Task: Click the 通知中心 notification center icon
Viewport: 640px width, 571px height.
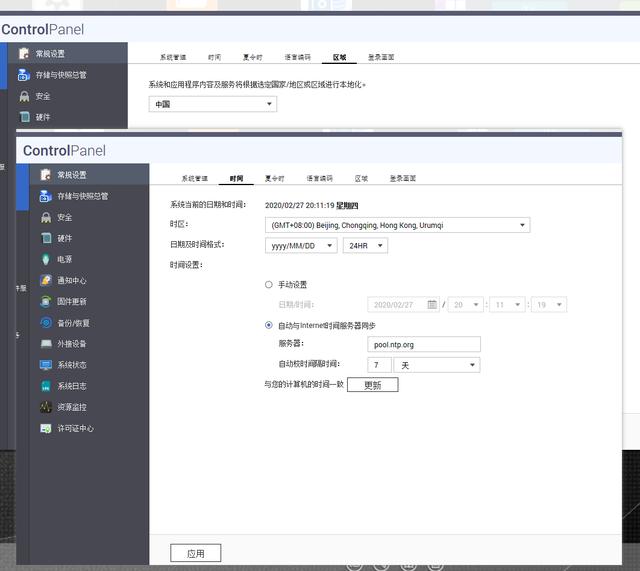Action: [x=46, y=281]
